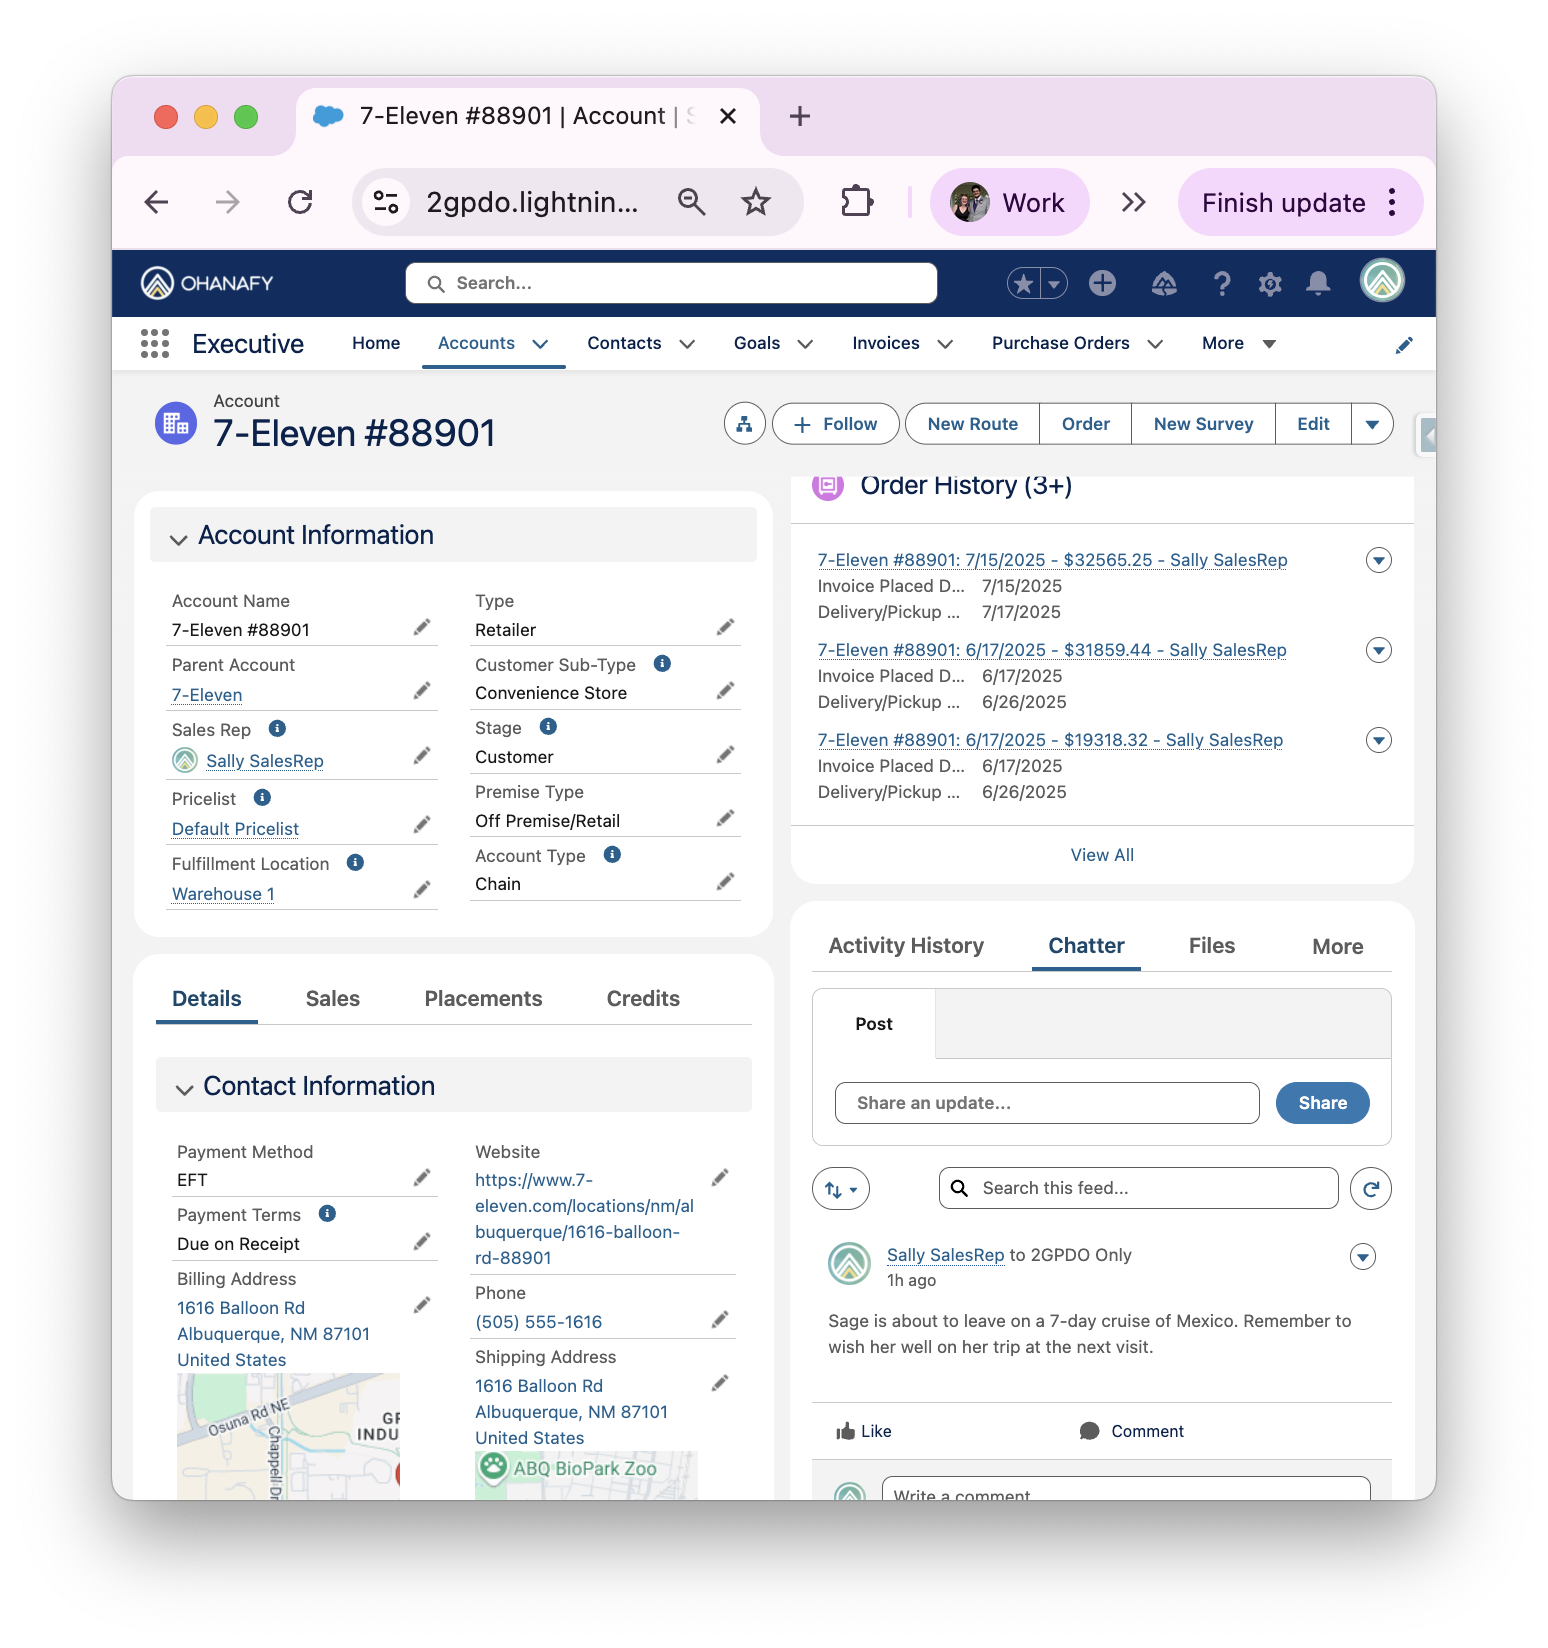Comment on Sally SalesRep's post
This screenshot has width=1548, height=1648.
pyautogui.click(x=1132, y=1431)
